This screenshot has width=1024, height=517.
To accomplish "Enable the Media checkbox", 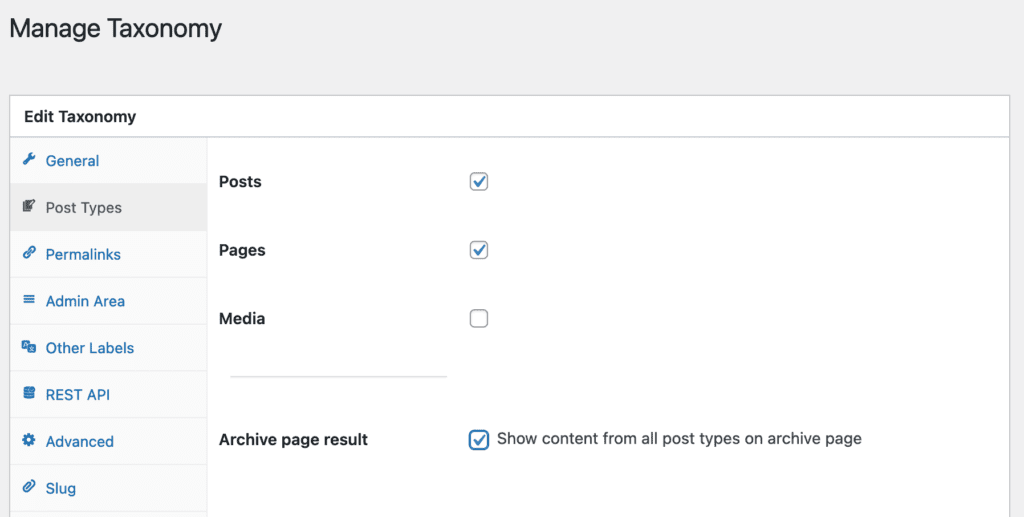I will [479, 319].
